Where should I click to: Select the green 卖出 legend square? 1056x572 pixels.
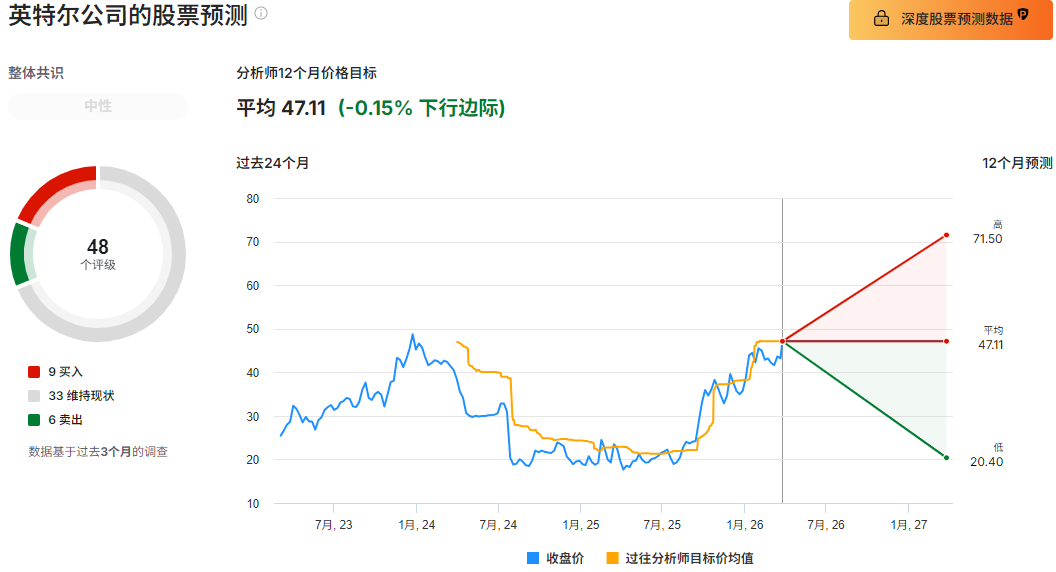coord(34,420)
